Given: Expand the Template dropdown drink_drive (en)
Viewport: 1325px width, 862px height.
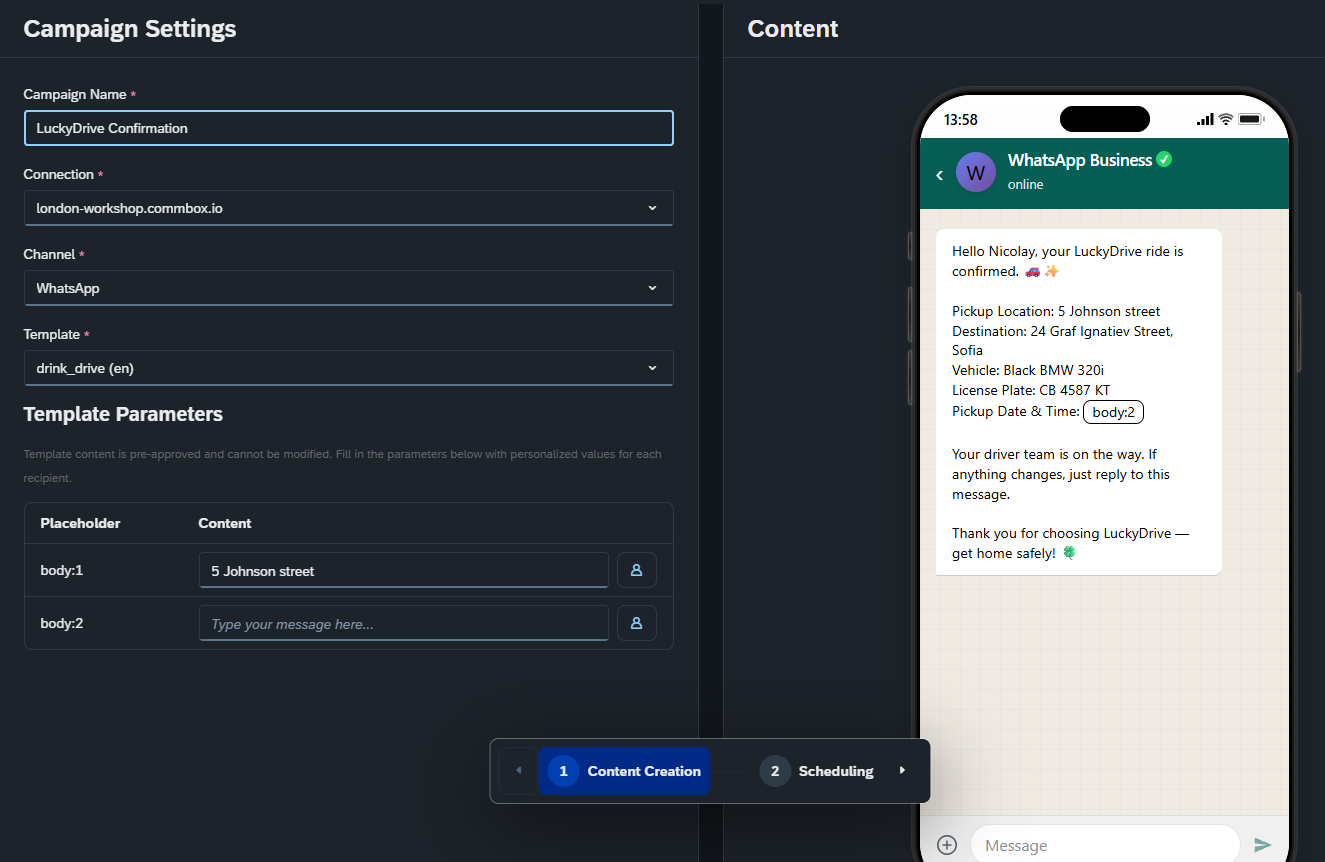Looking at the screenshot, I should (x=348, y=368).
